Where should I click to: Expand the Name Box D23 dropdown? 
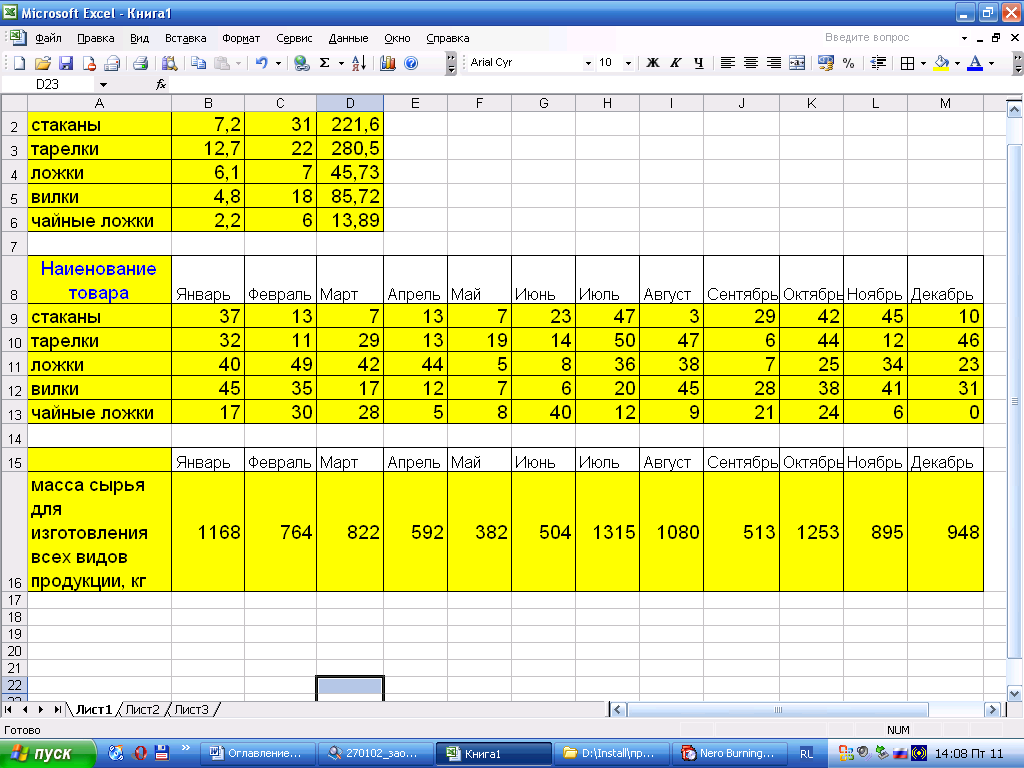pos(103,85)
